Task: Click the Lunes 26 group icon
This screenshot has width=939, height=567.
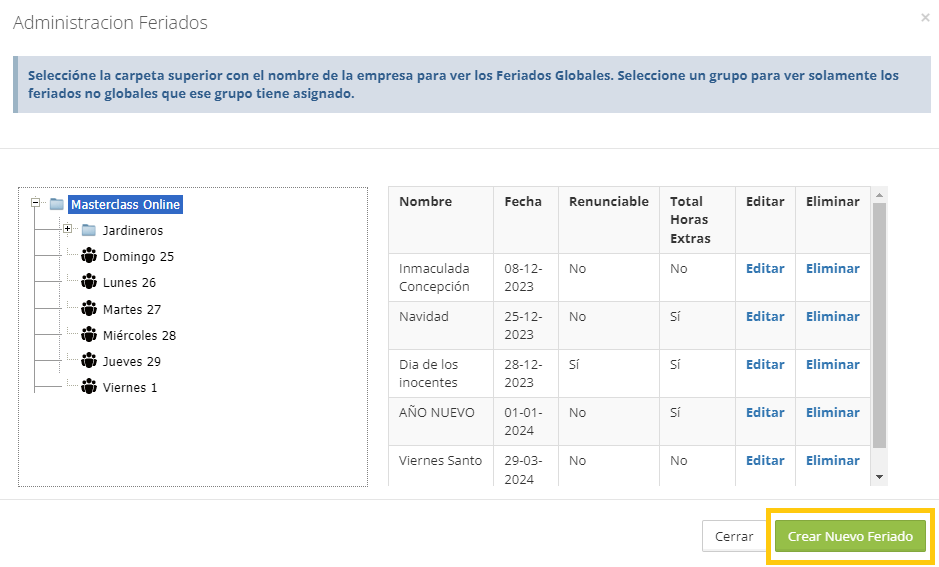Action: pos(89,283)
